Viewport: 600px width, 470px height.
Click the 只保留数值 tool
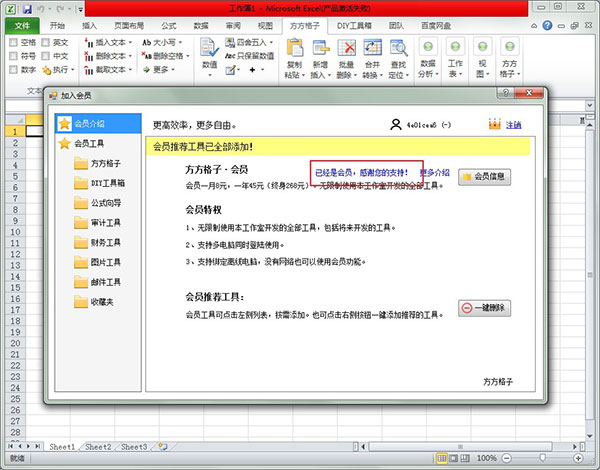249,56
